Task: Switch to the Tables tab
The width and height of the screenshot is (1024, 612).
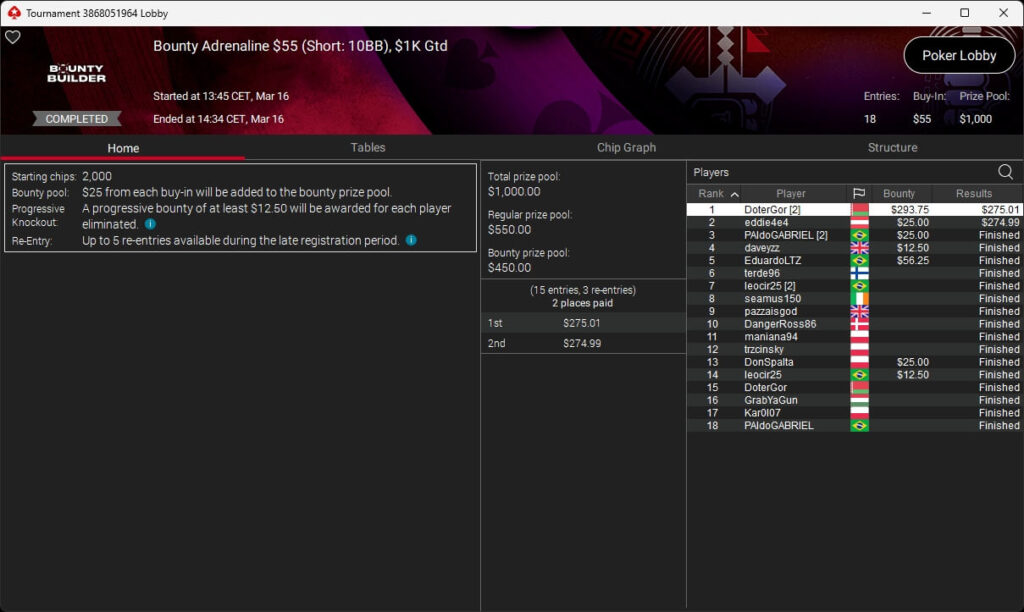Action: point(368,148)
